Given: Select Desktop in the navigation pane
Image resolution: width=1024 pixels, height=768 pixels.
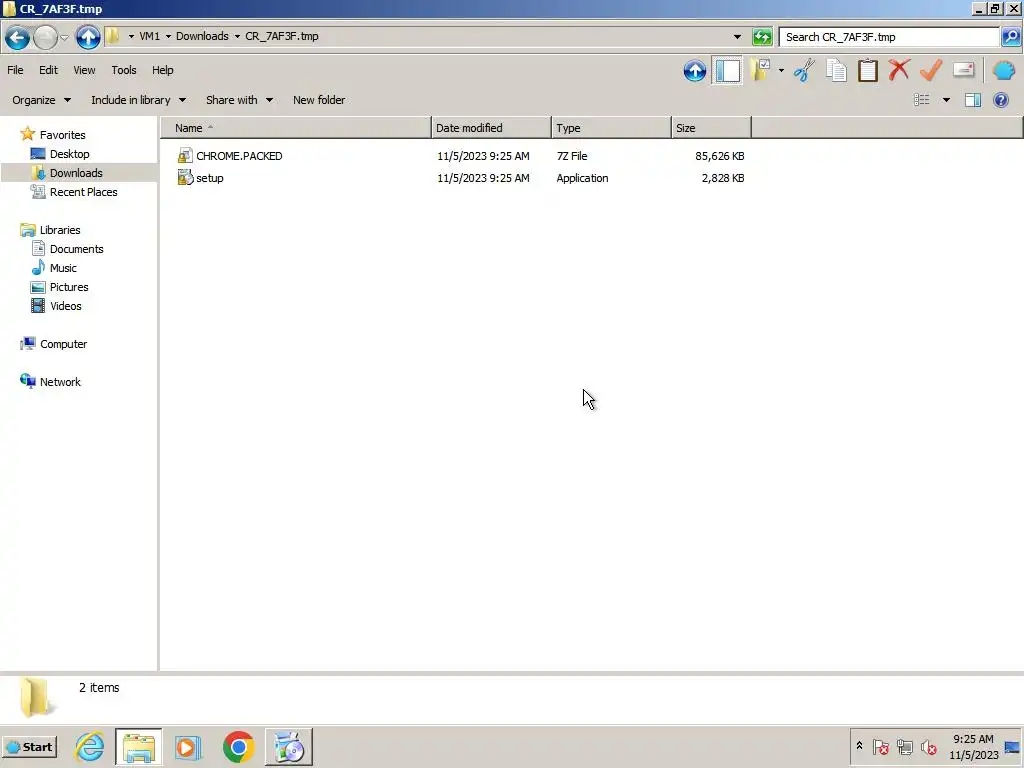Looking at the screenshot, I should [x=69, y=154].
